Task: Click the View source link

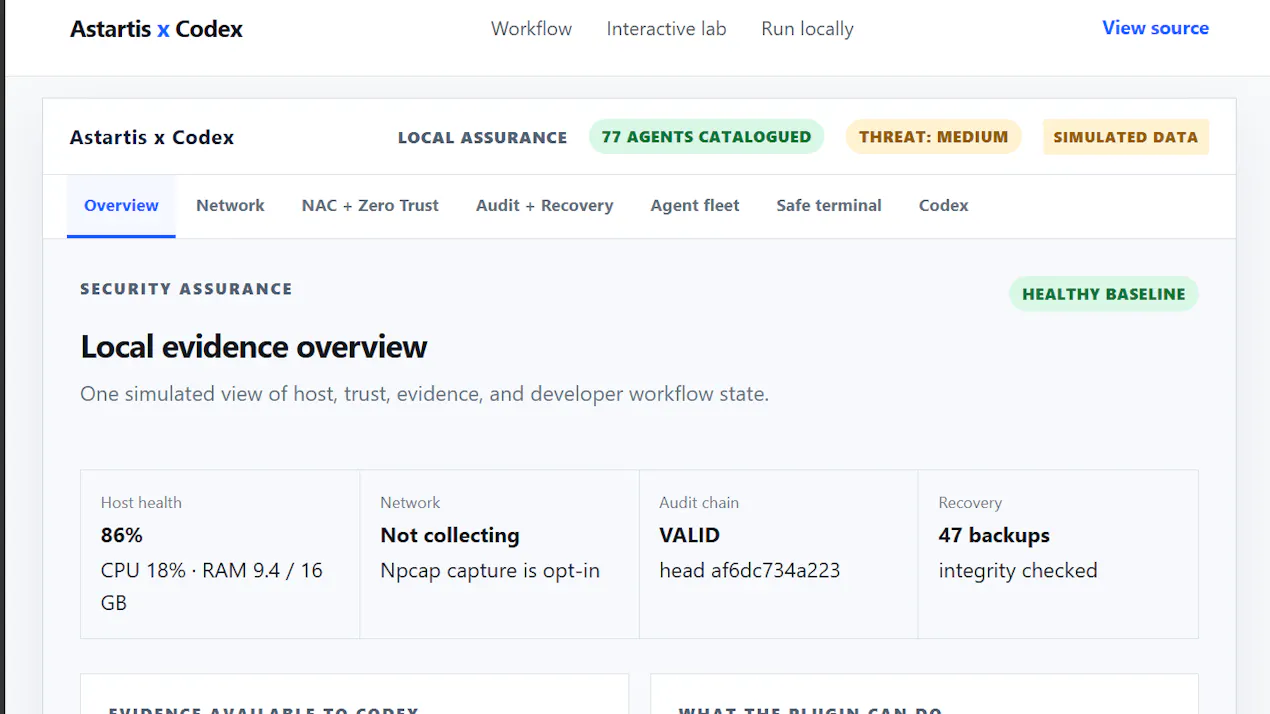Action: pyautogui.click(x=1155, y=28)
